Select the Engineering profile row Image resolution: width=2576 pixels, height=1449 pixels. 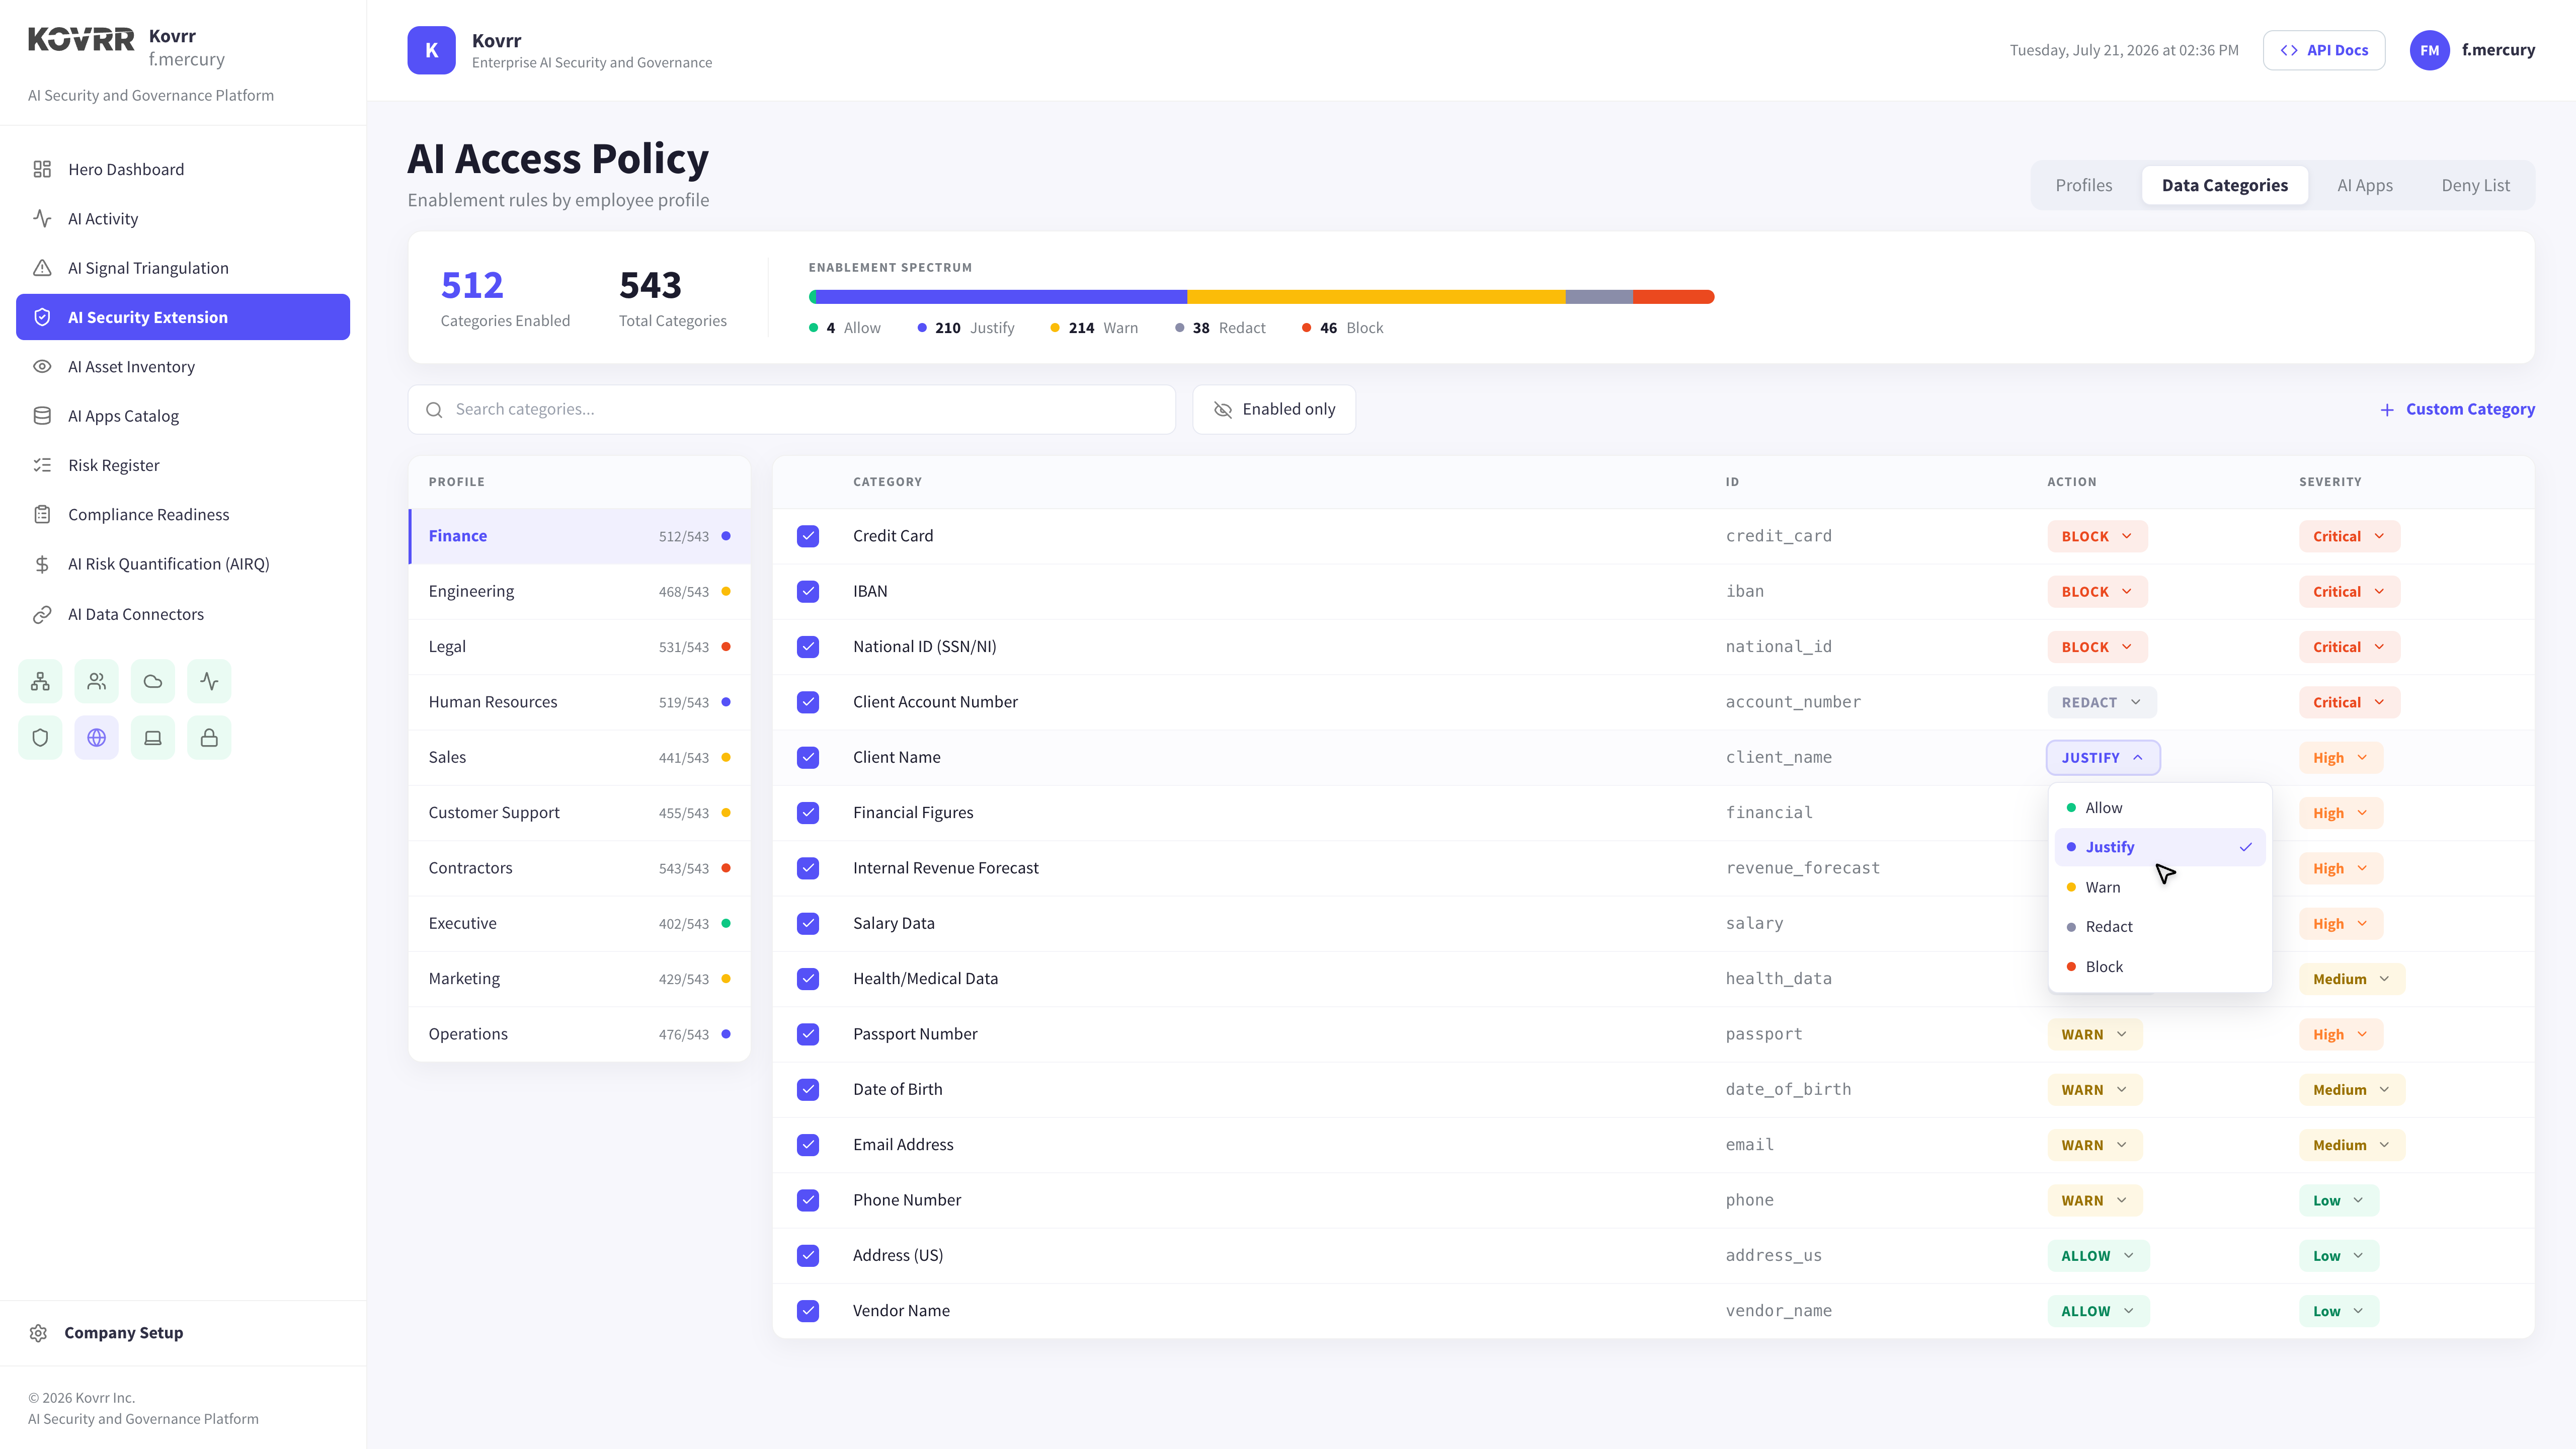pyautogui.click(x=579, y=591)
